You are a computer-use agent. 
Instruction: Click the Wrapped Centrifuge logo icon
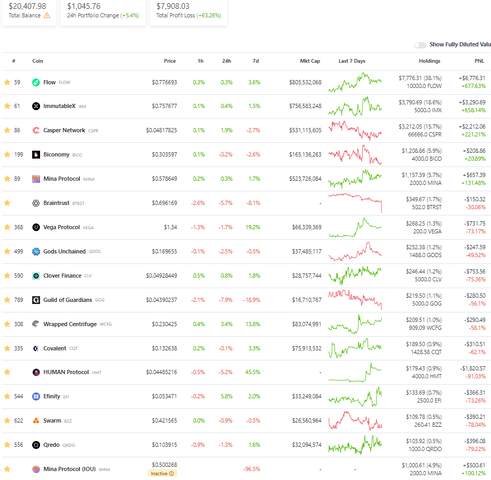coord(36,324)
